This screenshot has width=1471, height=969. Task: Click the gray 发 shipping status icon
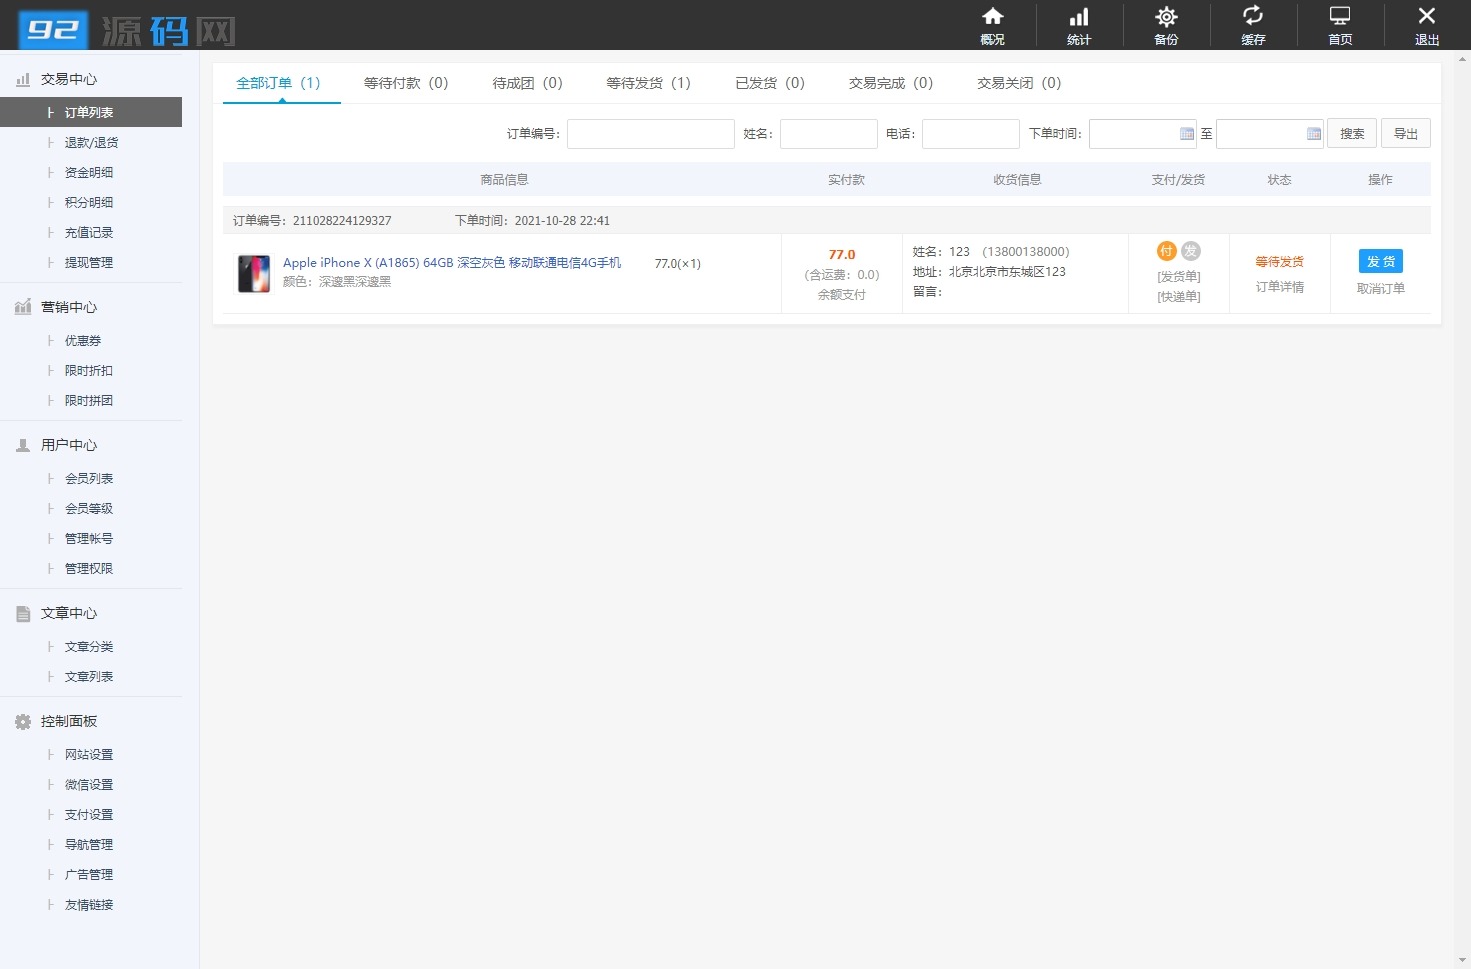tap(1190, 251)
